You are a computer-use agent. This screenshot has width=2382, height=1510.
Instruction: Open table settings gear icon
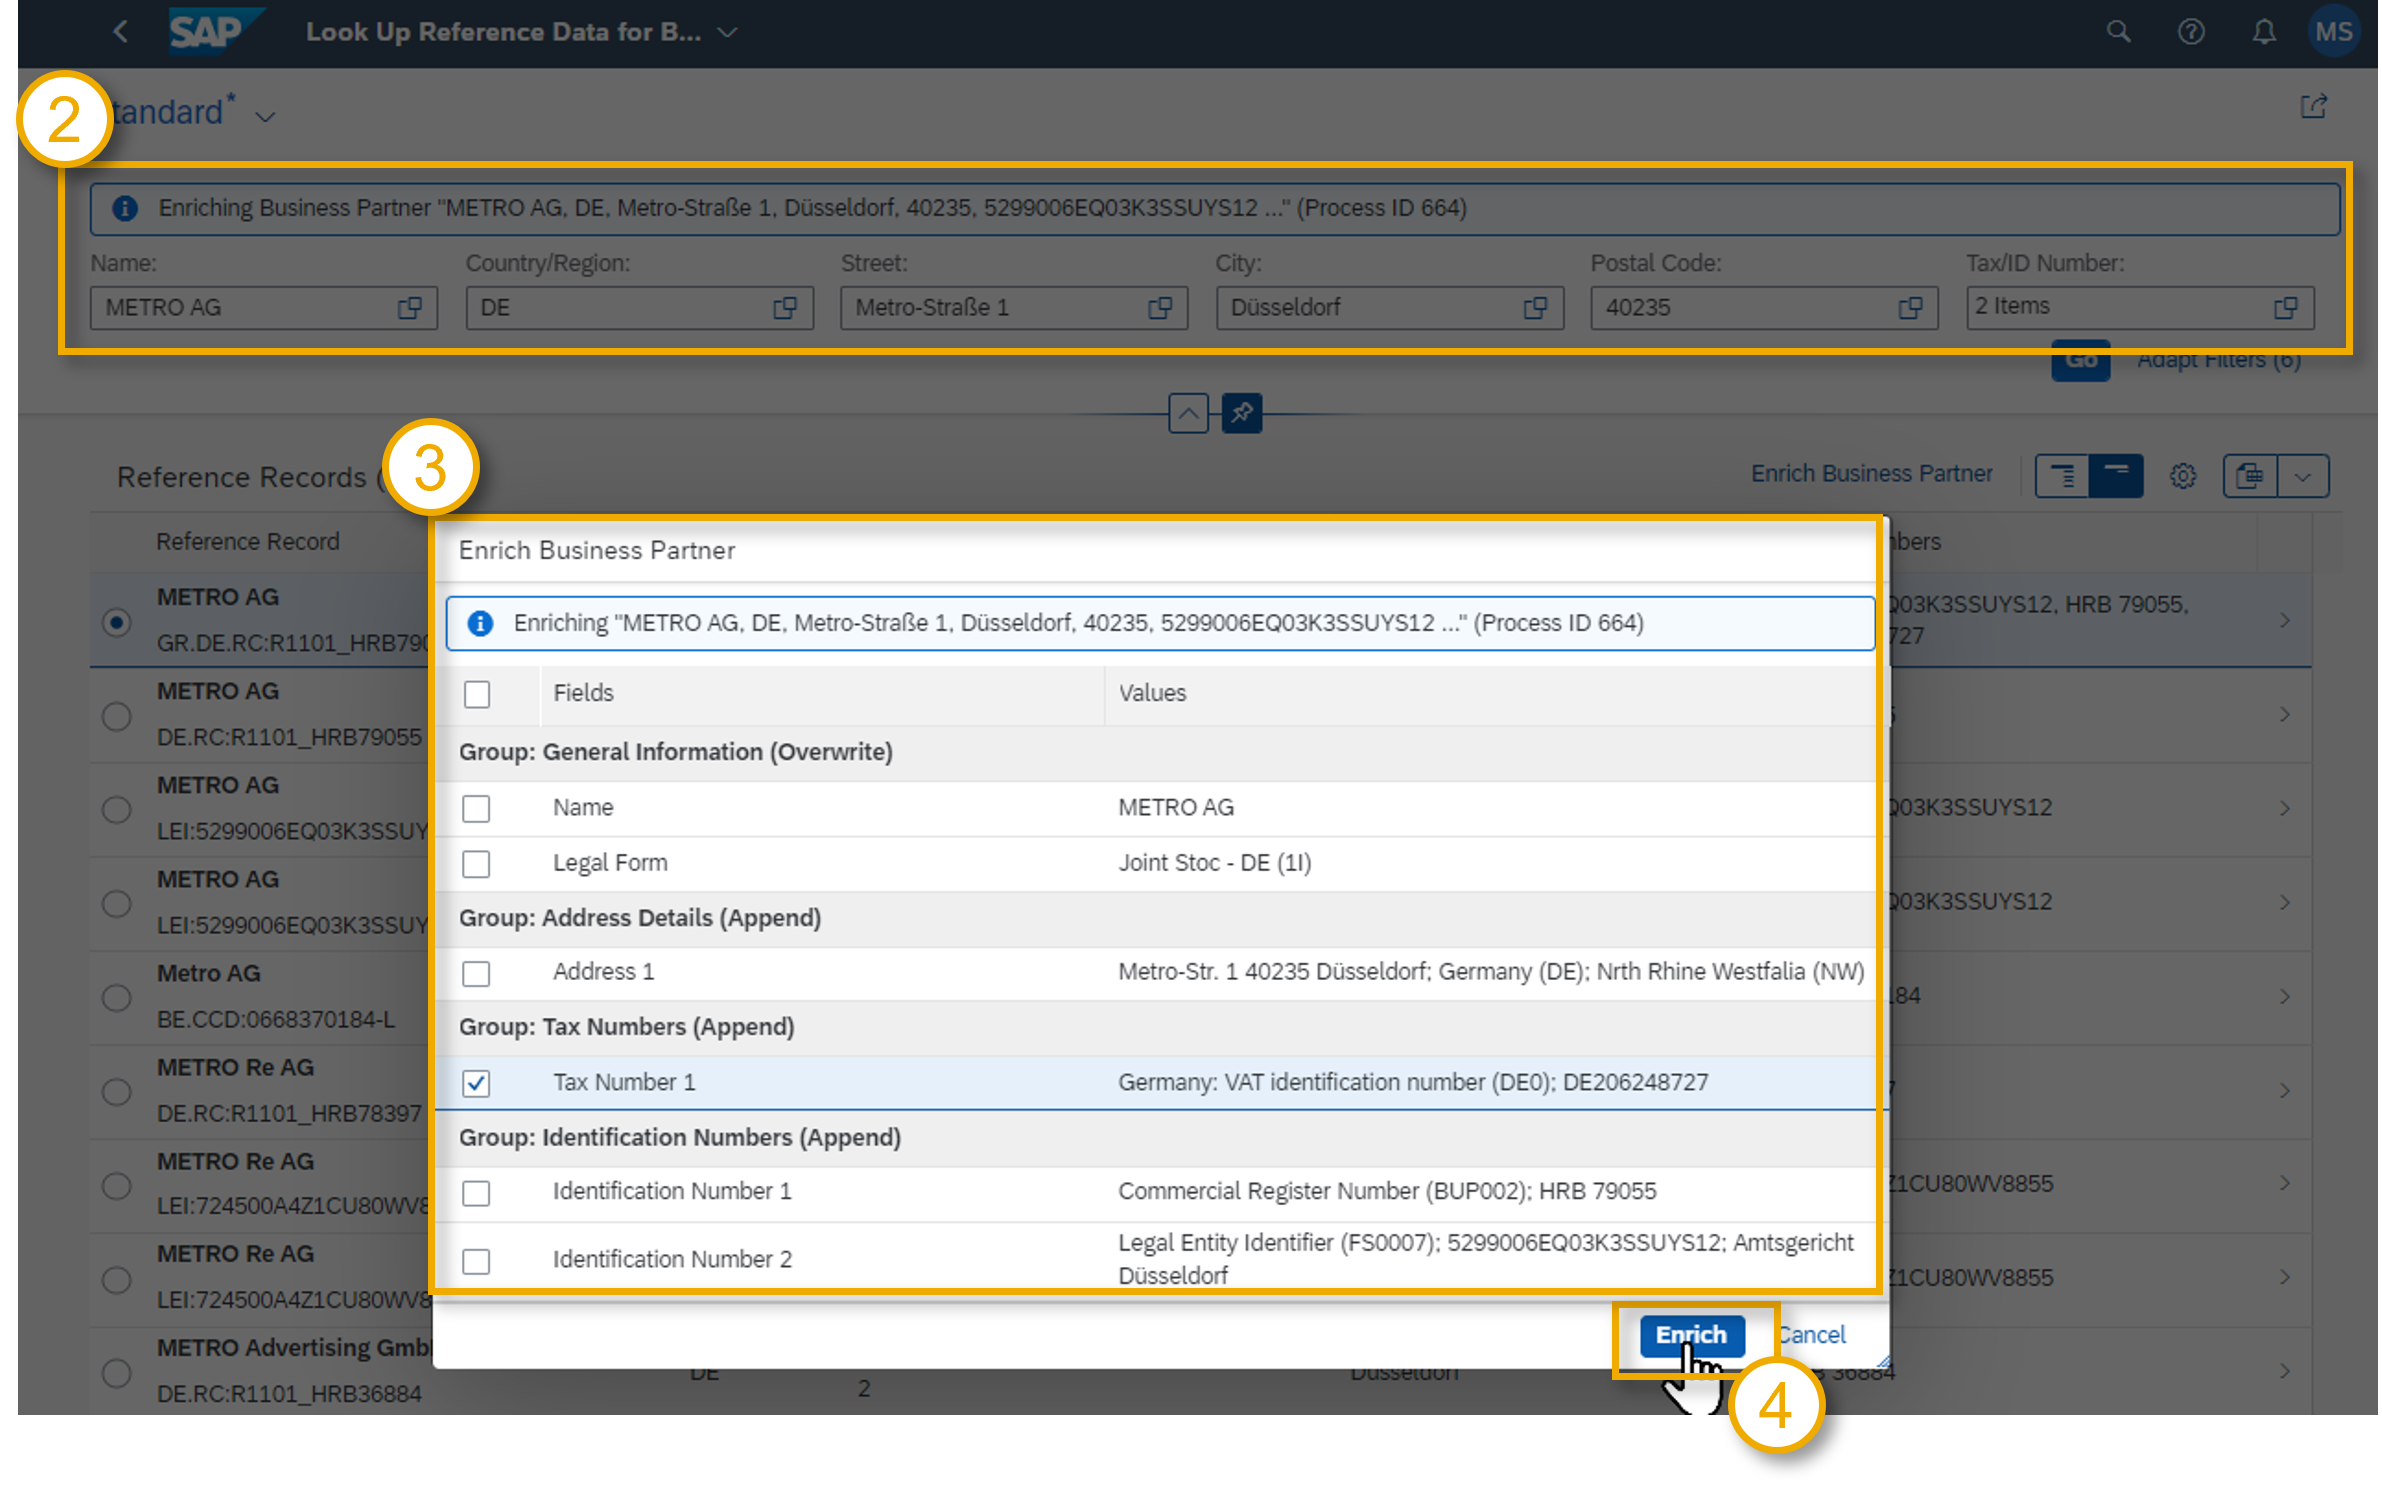coord(2182,476)
